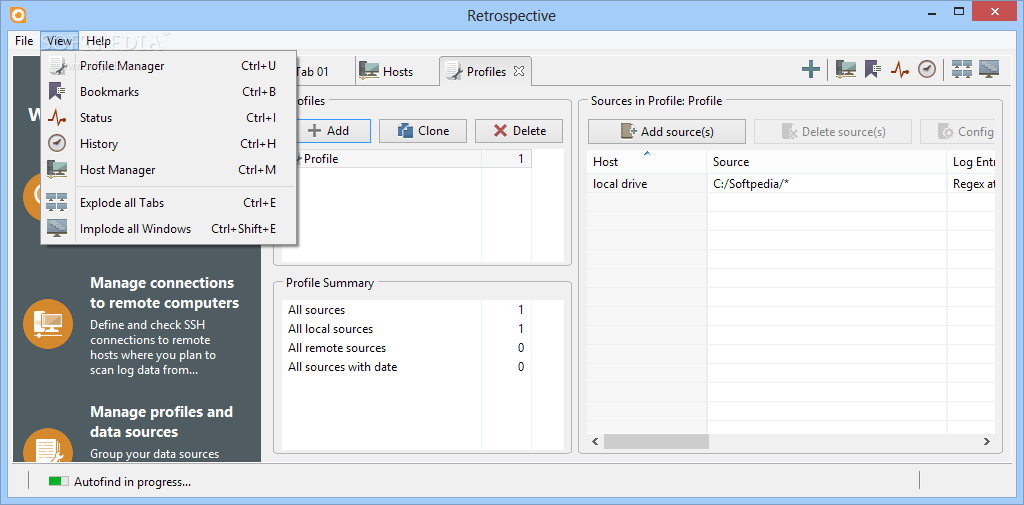Click Manage profiles and data sources heading
Image resolution: width=1024 pixels, height=505 pixels.
click(161, 421)
